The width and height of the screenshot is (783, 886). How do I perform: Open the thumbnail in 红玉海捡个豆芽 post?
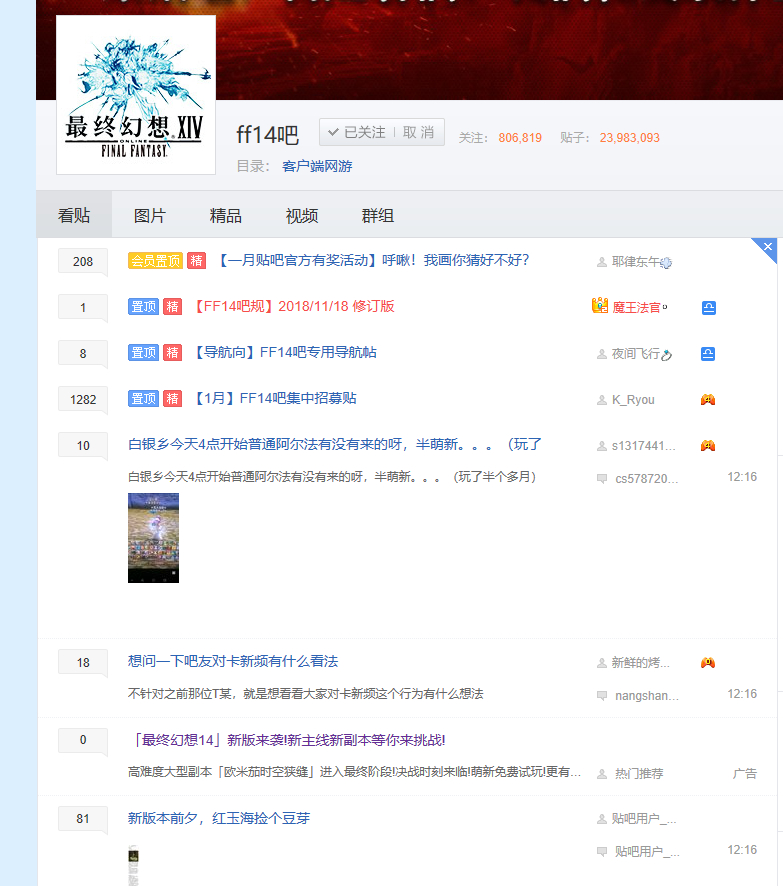click(133, 865)
